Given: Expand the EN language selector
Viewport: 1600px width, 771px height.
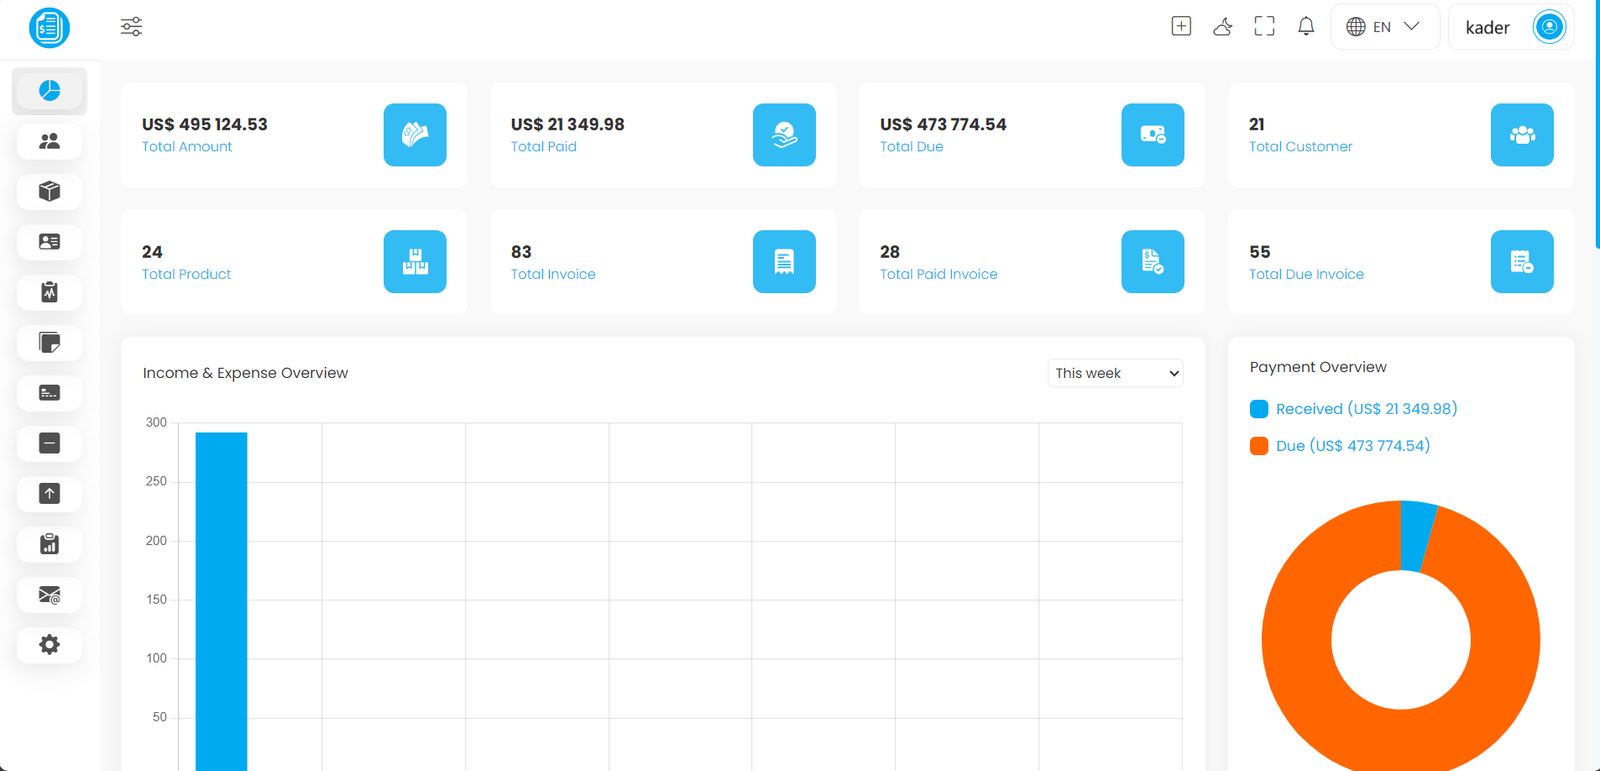Looking at the screenshot, I should pyautogui.click(x=1384, y=27).
